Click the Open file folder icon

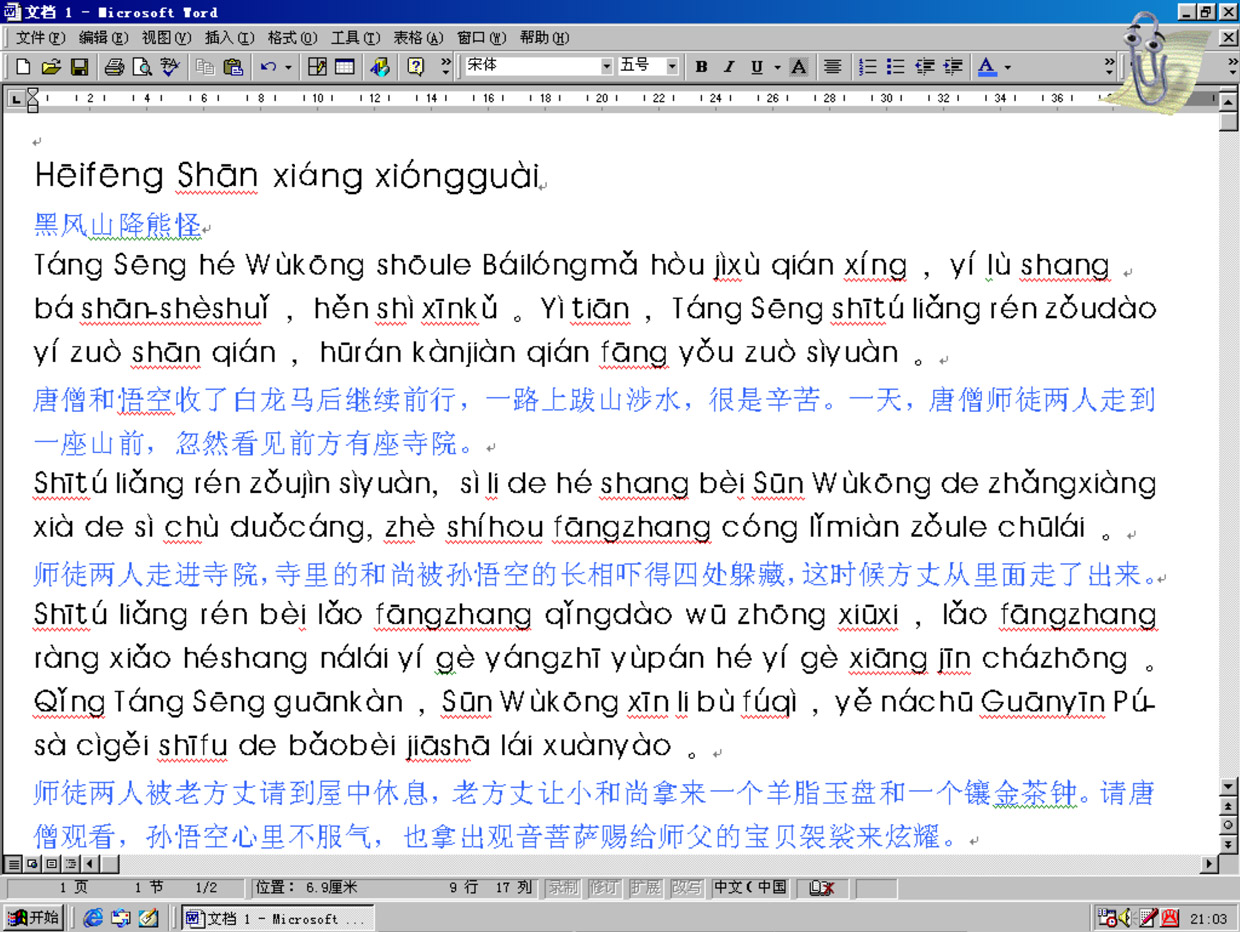click(x=51, y=67)
